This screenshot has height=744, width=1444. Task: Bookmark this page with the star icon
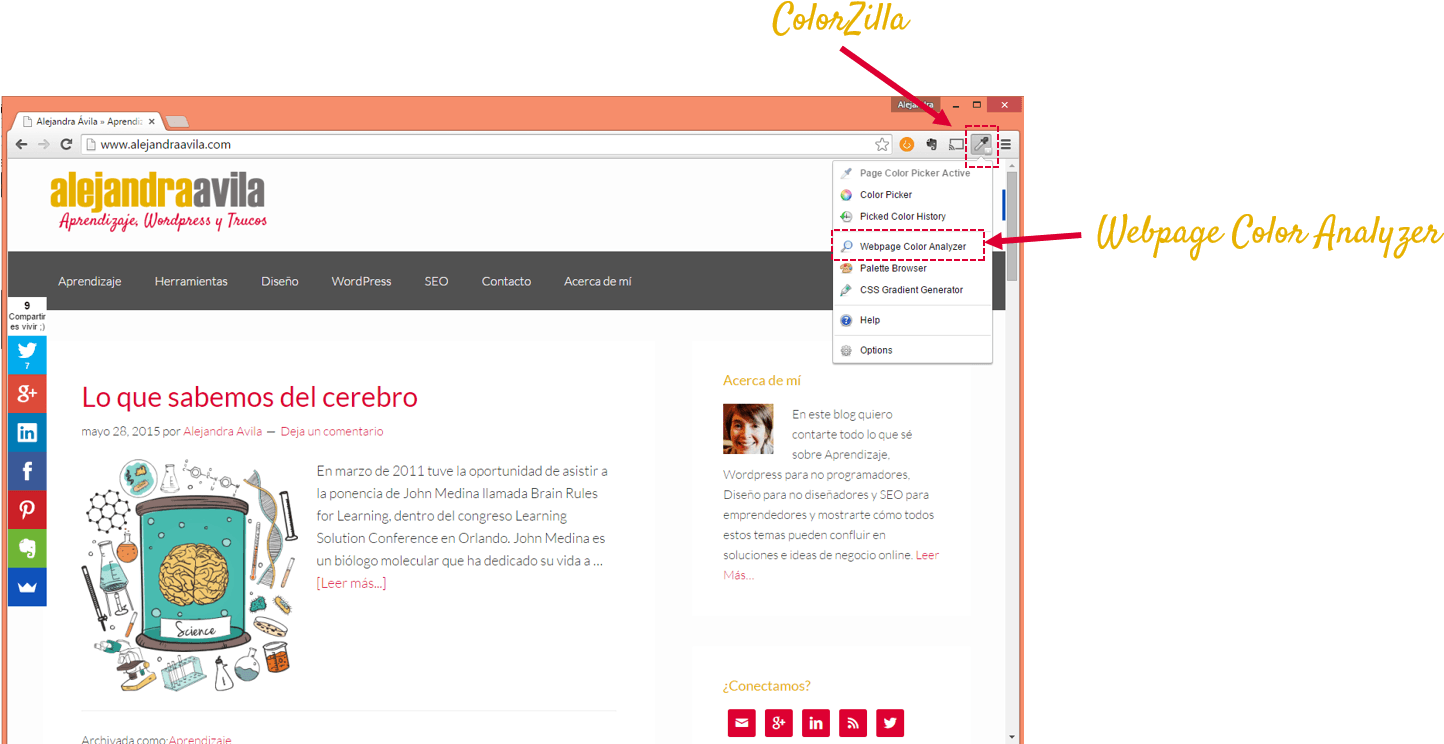(882, 144)
